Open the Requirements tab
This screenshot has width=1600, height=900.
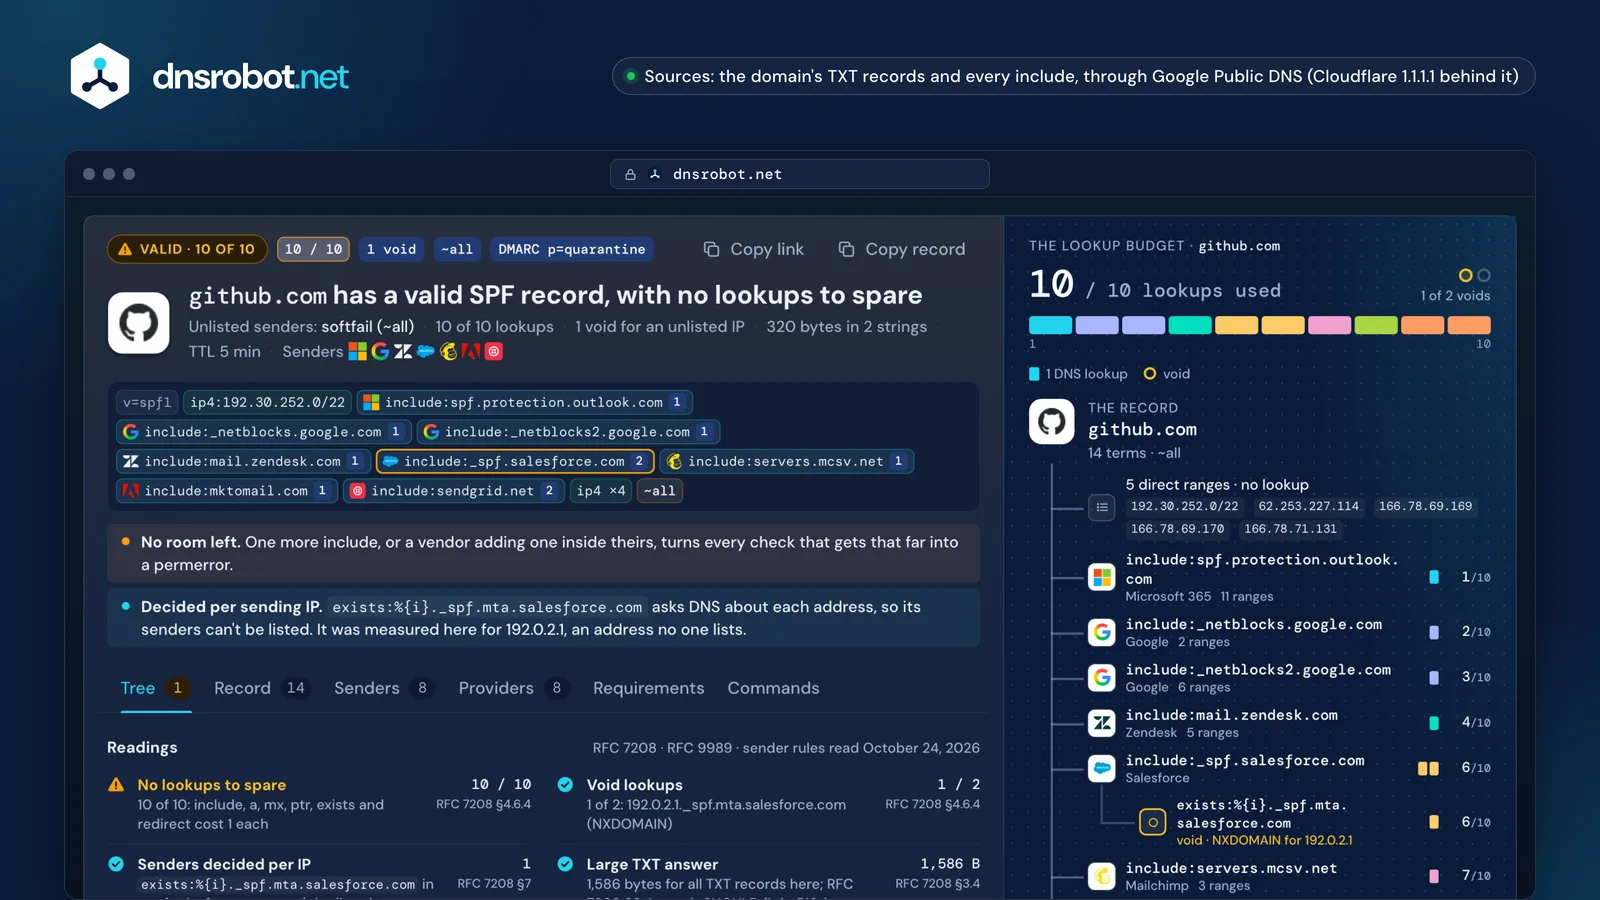648,688
